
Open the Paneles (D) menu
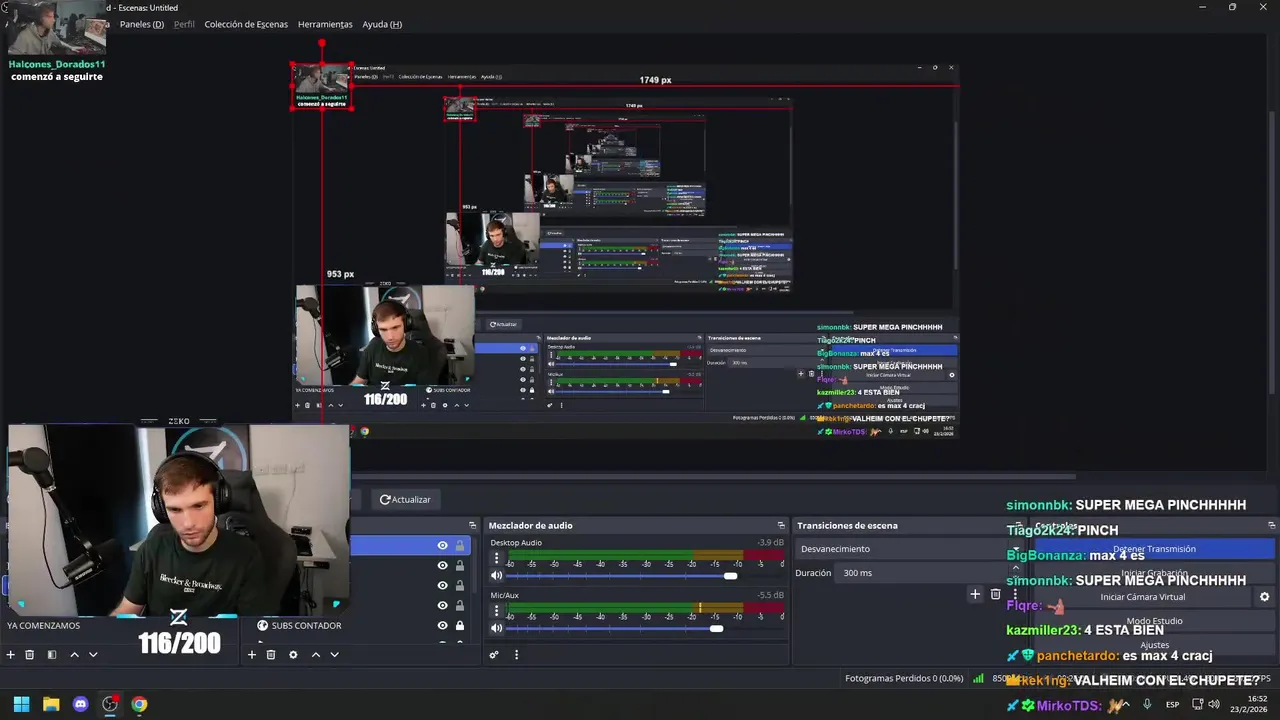pyautogui.click(x=142, y=24)
